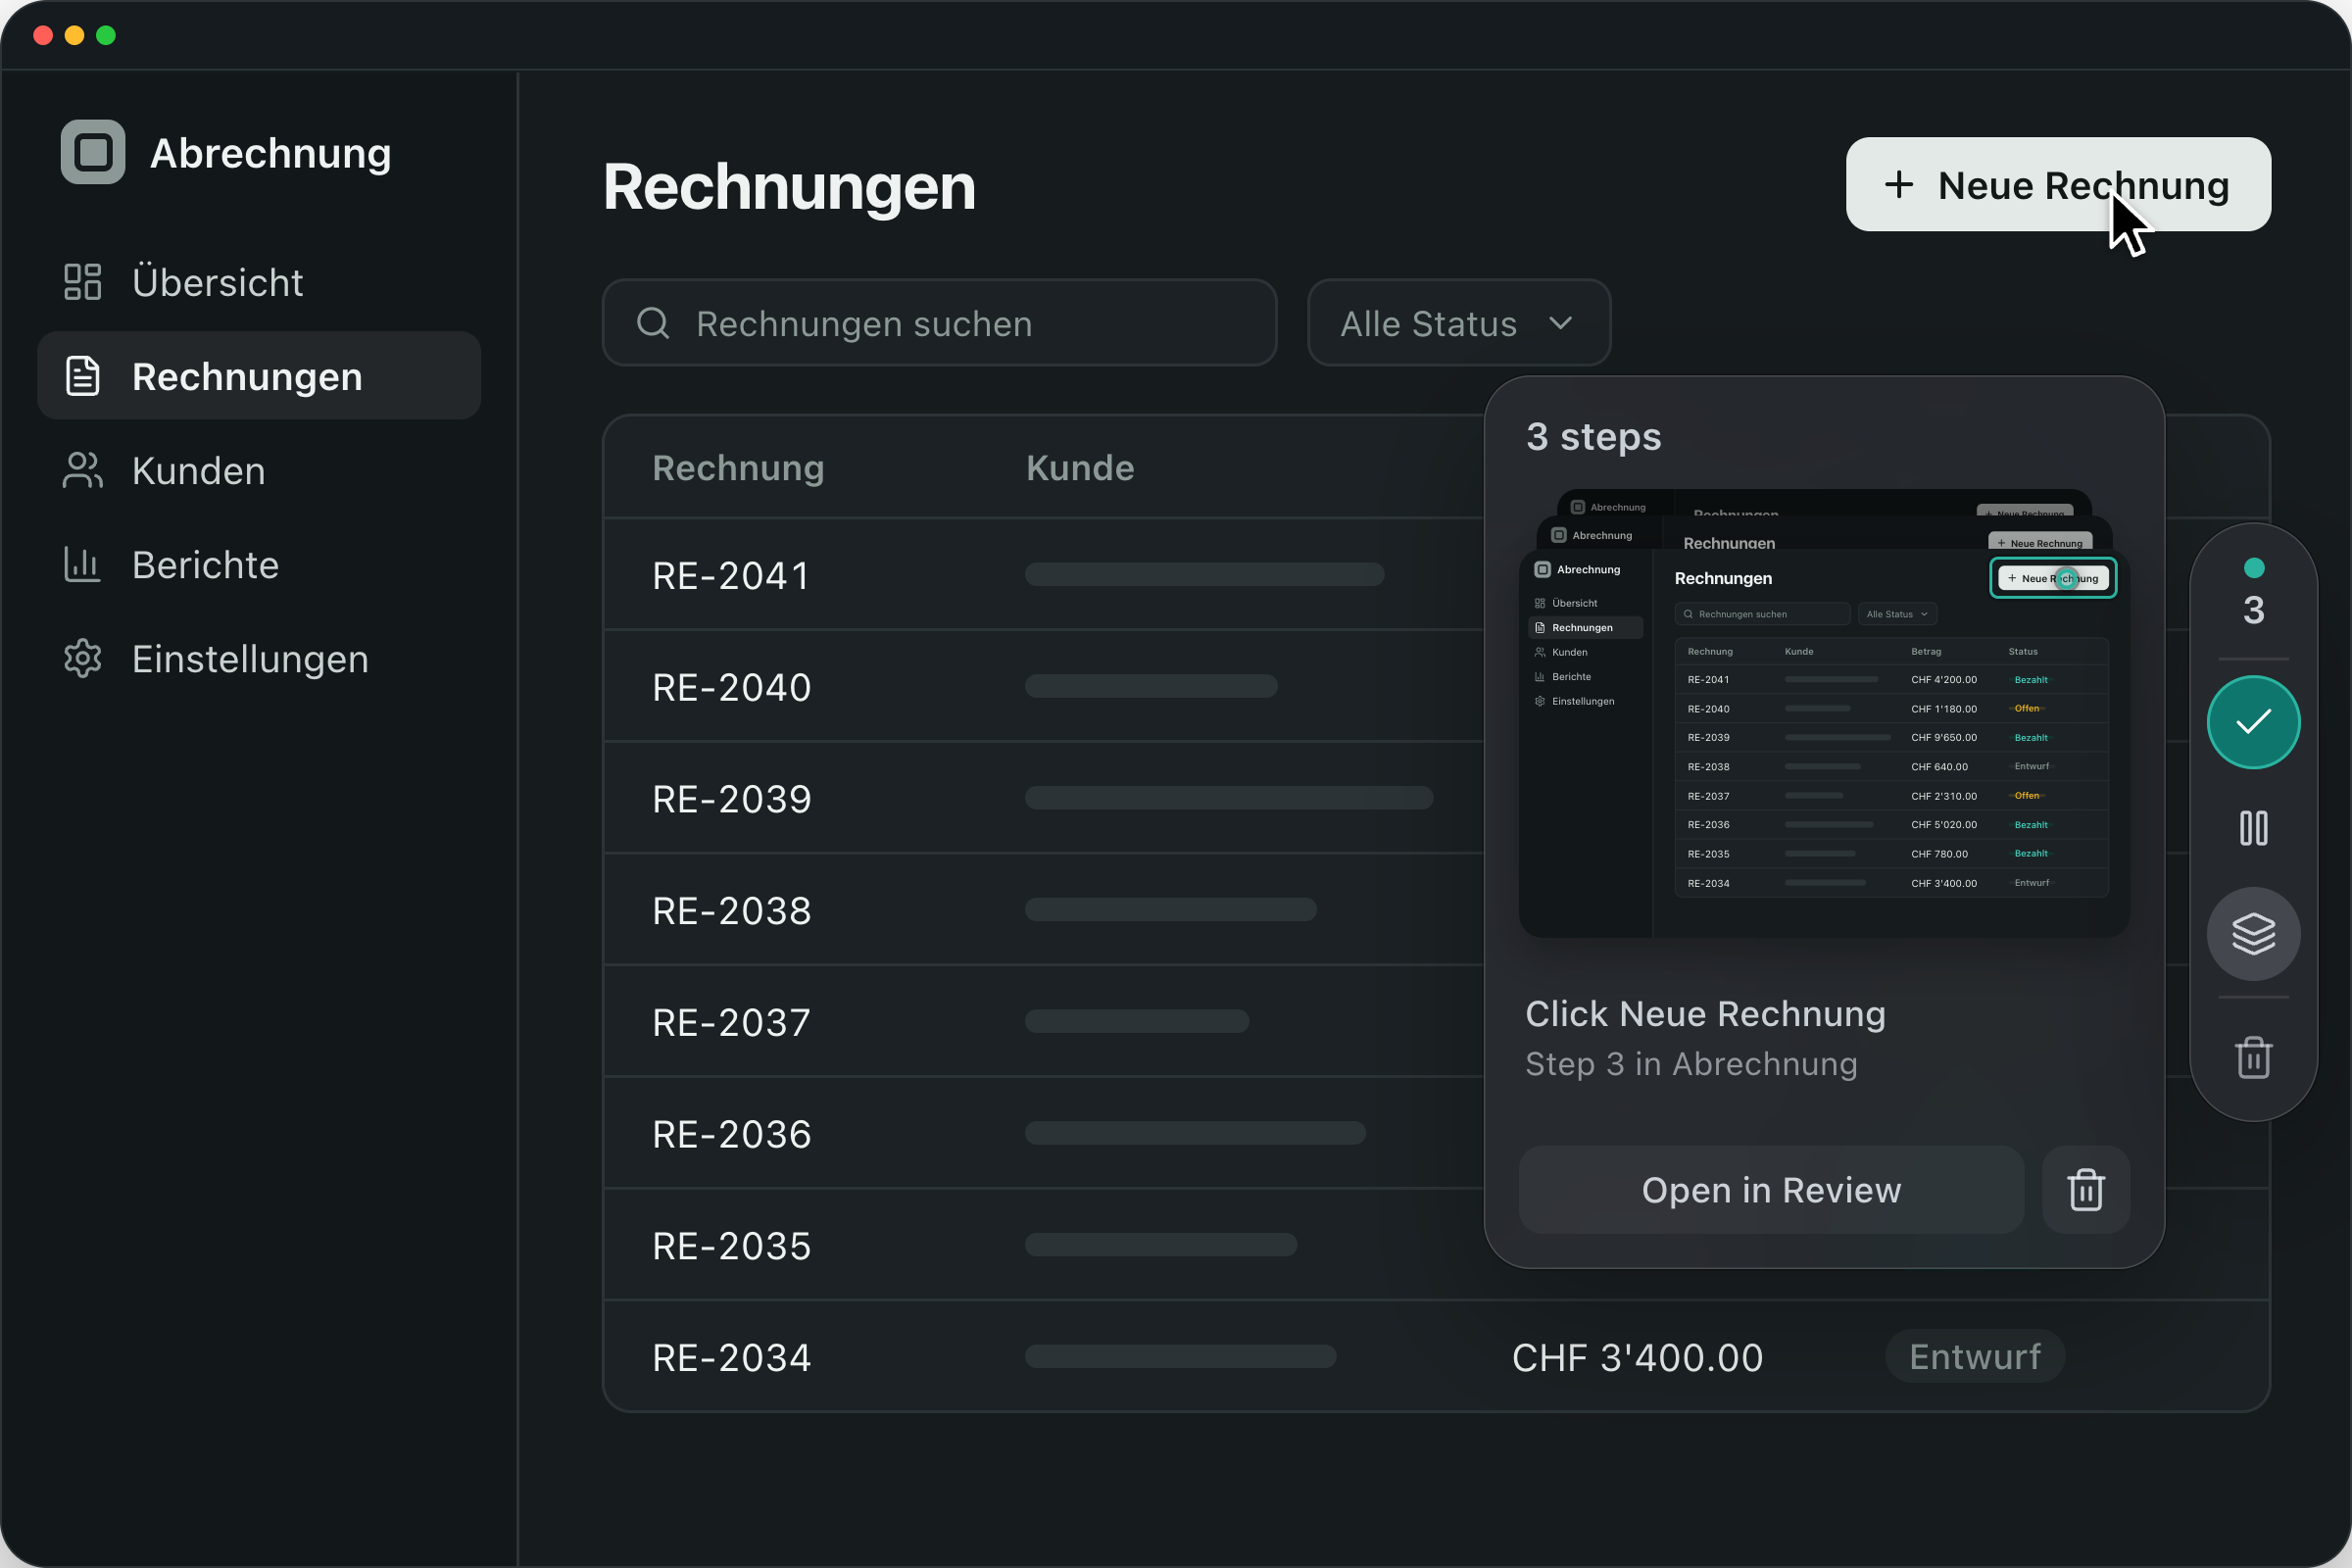Discard recording via trash icon in recorder pill
Screen dimensions: 2352x1568
(x=2253, y=1057)
